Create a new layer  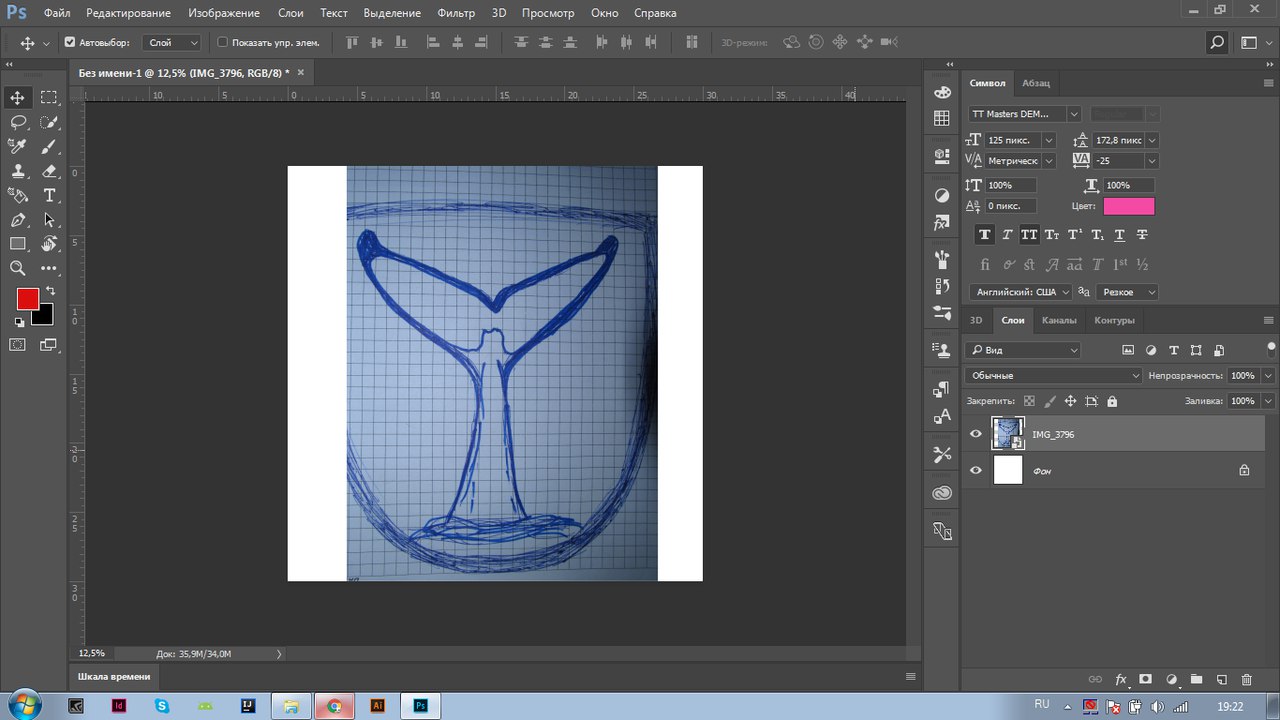pos(1221,679)
